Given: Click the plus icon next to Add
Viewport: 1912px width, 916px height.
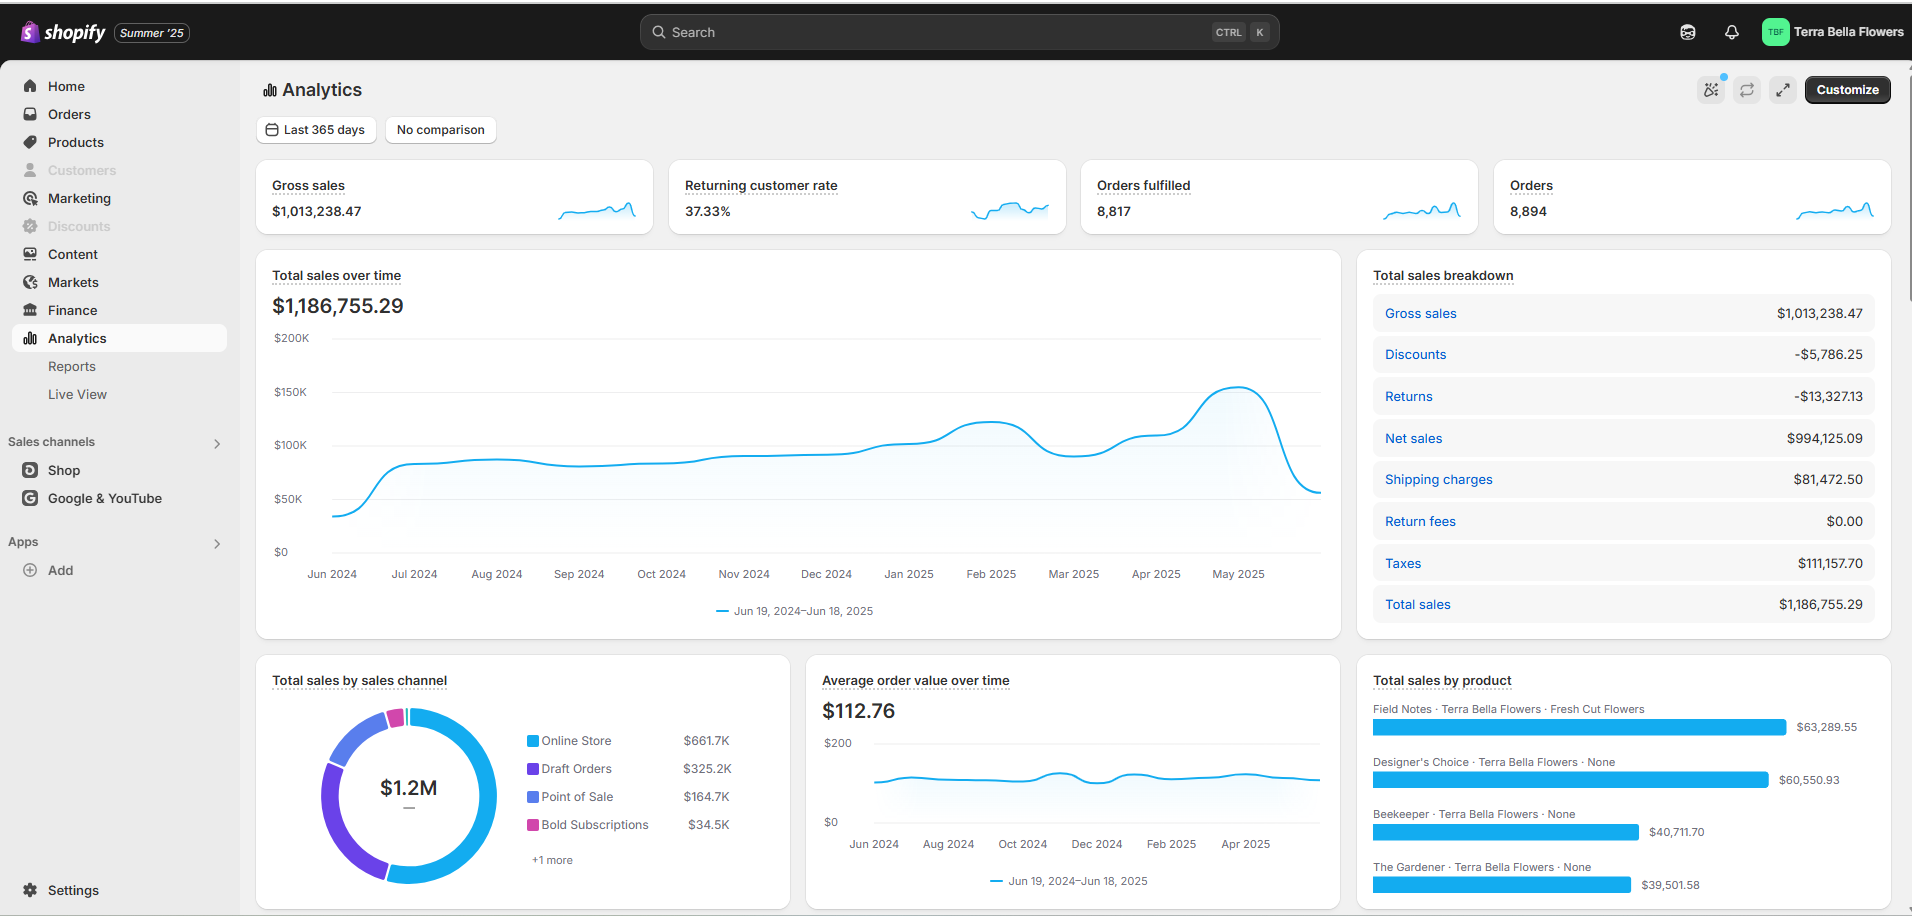Looking at the screenshot, I should click(30, 570).
